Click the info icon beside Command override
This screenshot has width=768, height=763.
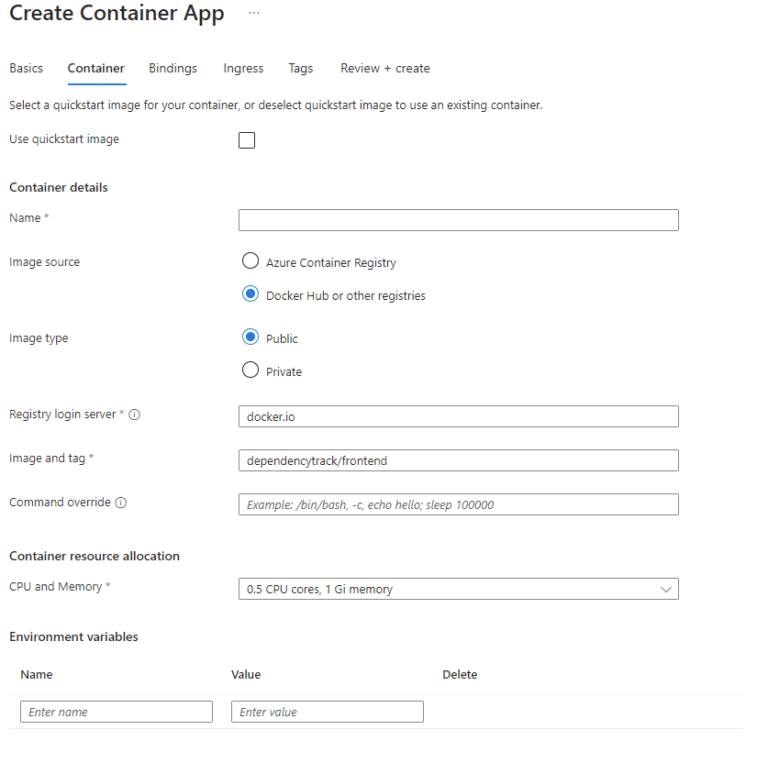pyautogui.click(x=121, y=503)
